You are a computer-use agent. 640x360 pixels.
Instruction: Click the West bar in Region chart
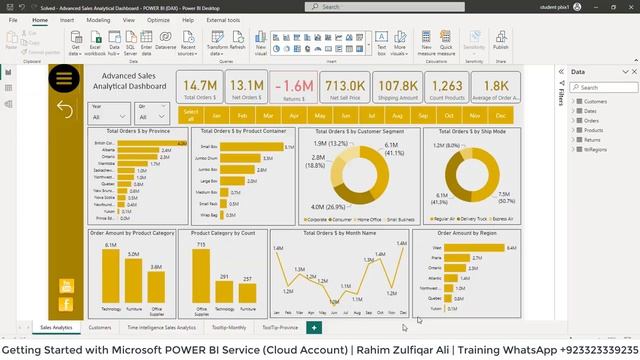[x=474, y=248]
